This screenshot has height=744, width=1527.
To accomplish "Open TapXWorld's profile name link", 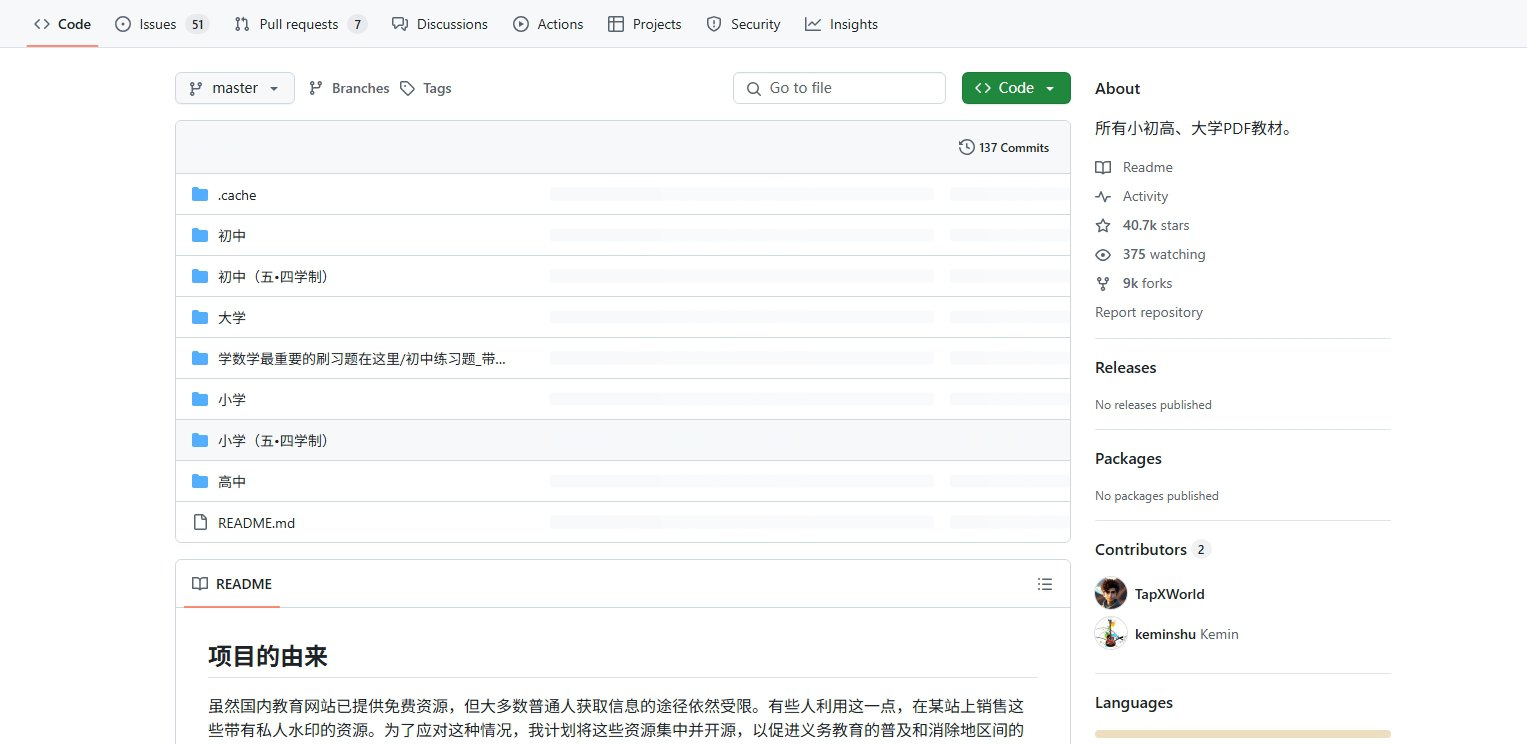I will pos(1170,594).
